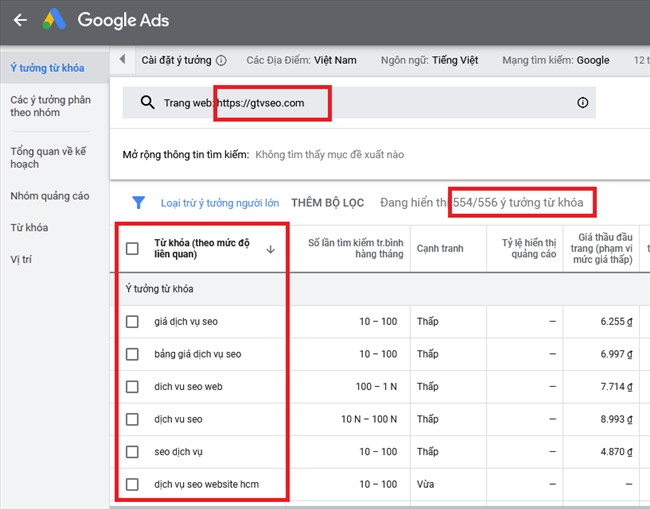Check the 'giá dịch vụ seo' keyword

pos(132,322)
